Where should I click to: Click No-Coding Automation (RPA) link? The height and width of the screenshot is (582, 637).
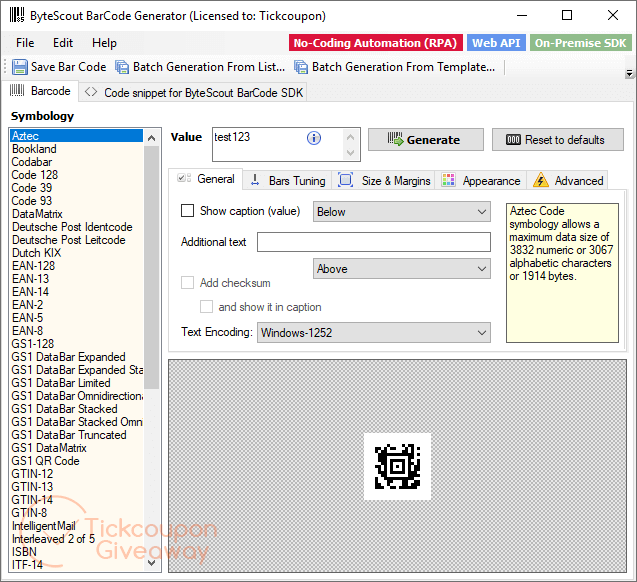click(x=376, y=43)
